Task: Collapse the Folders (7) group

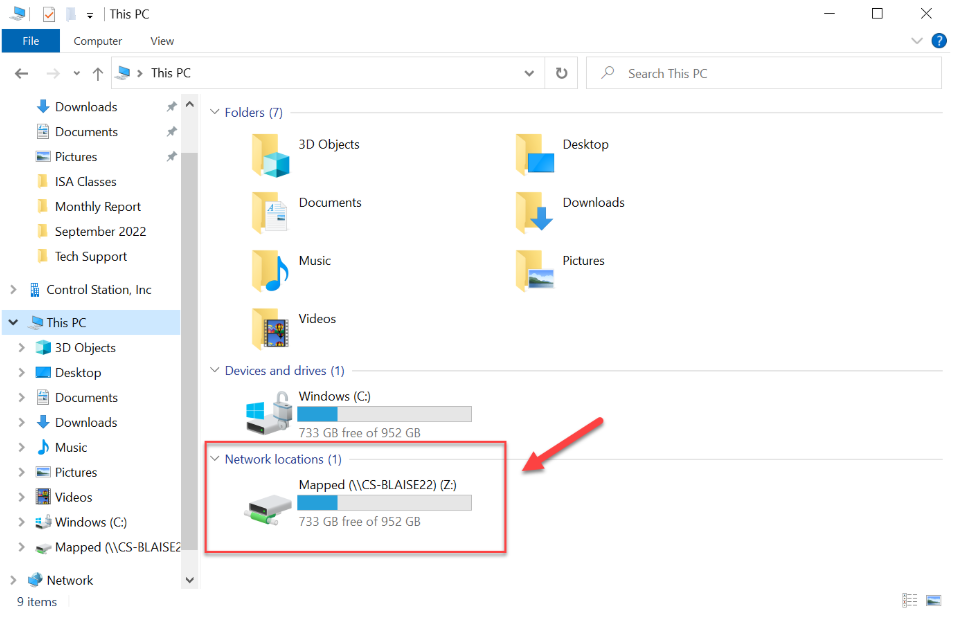Action: (215, 112)
